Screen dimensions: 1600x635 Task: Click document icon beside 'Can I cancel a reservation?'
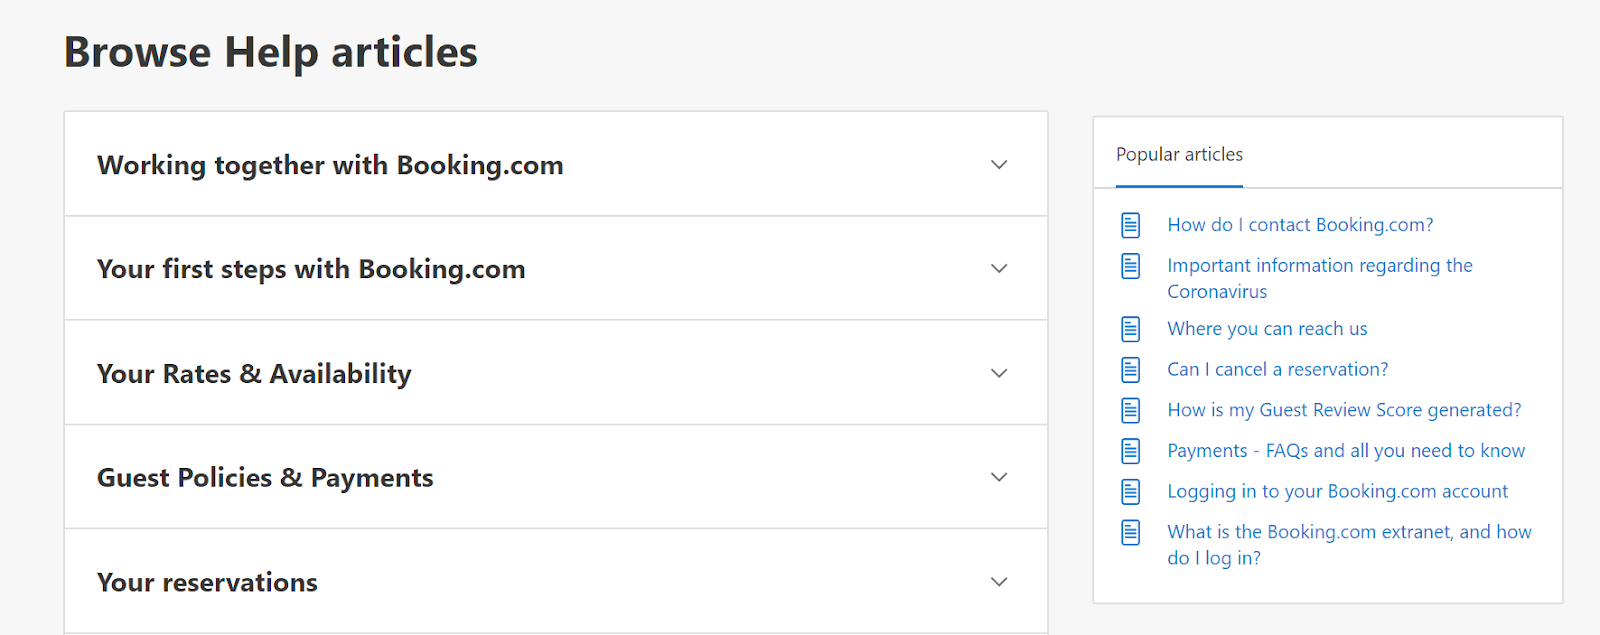click(1130, 370)
